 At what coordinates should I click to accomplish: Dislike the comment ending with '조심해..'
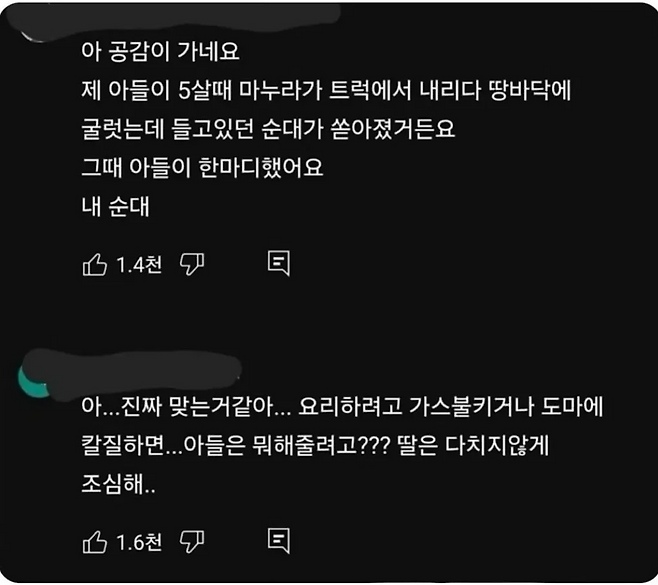[x=191, y=542]
